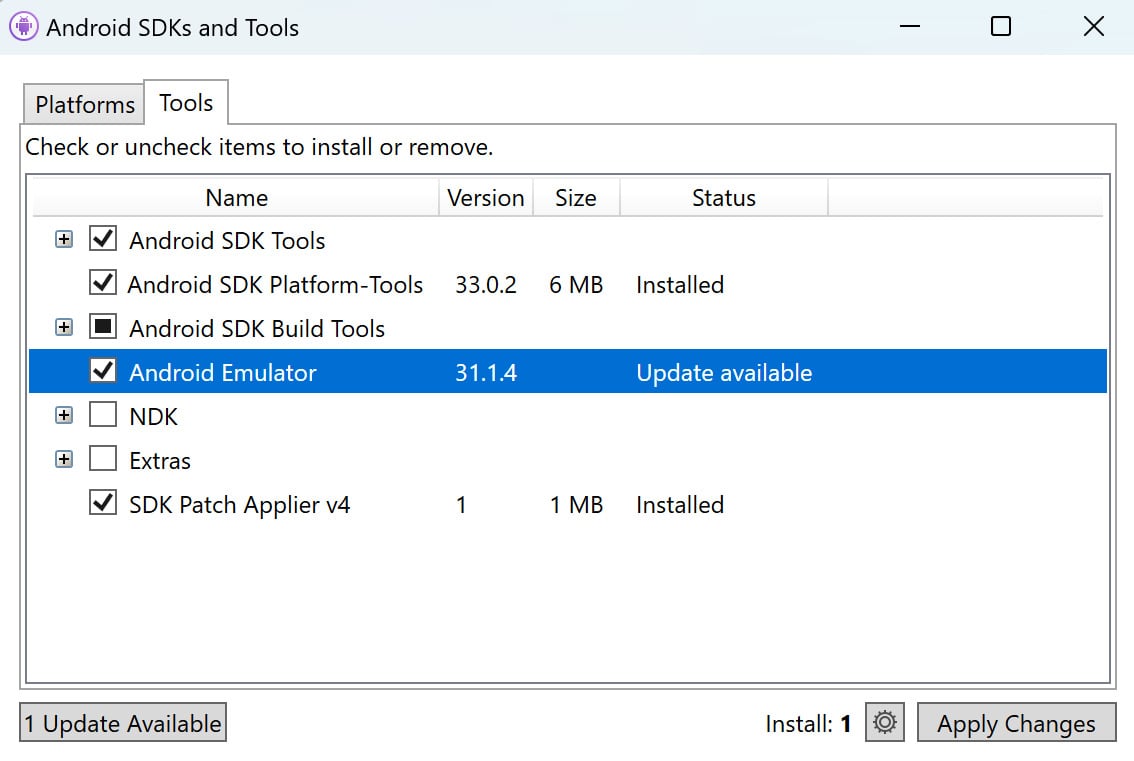Select the Android SDK Build Tools row label
Screen dimensions: 1134x761
tap(257, 329)
